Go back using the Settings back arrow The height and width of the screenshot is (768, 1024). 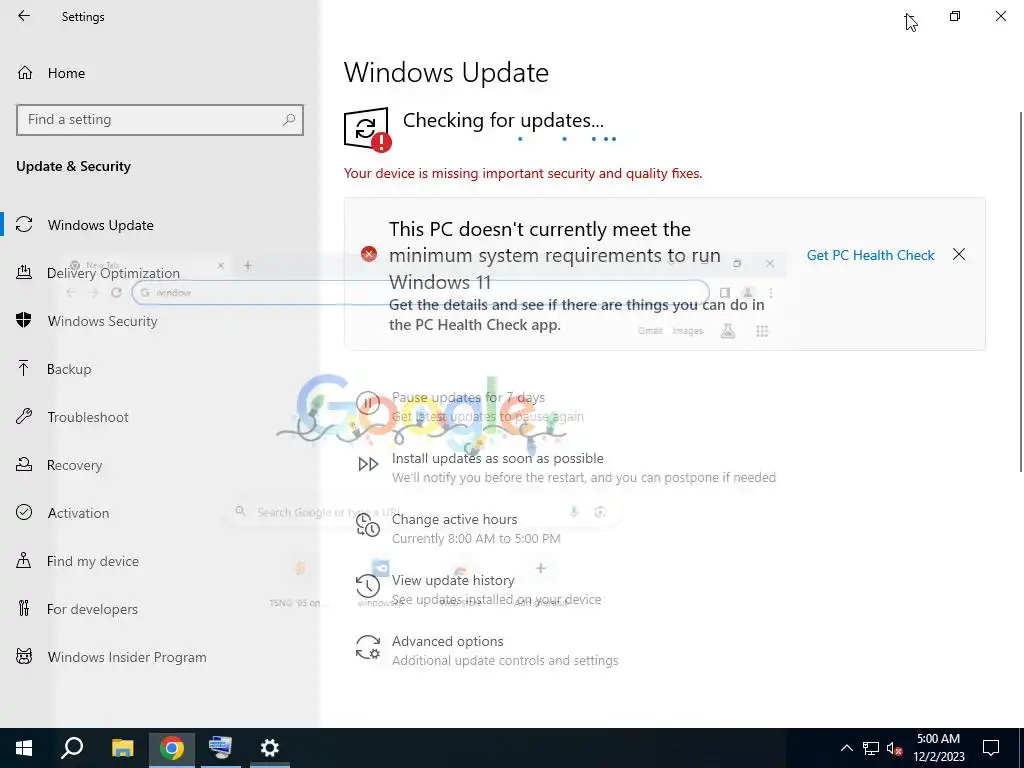pyautogui.click(x=24, y=16)
